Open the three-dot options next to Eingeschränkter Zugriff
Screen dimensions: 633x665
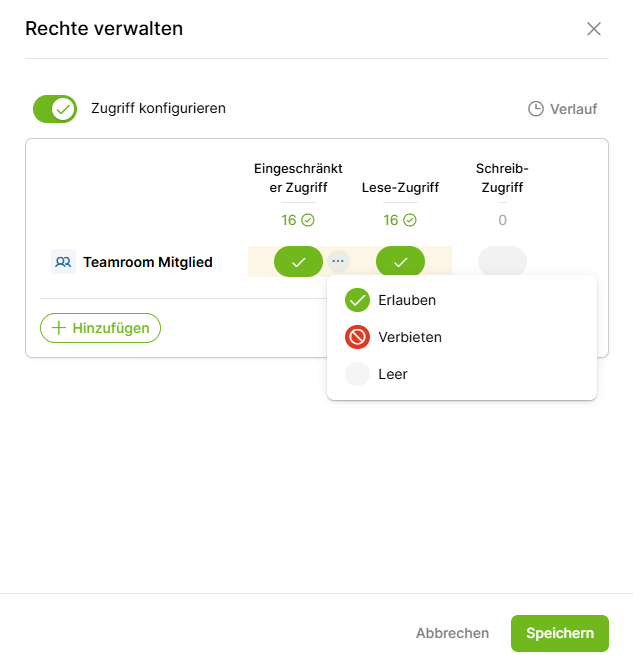[x=338, y=261]
